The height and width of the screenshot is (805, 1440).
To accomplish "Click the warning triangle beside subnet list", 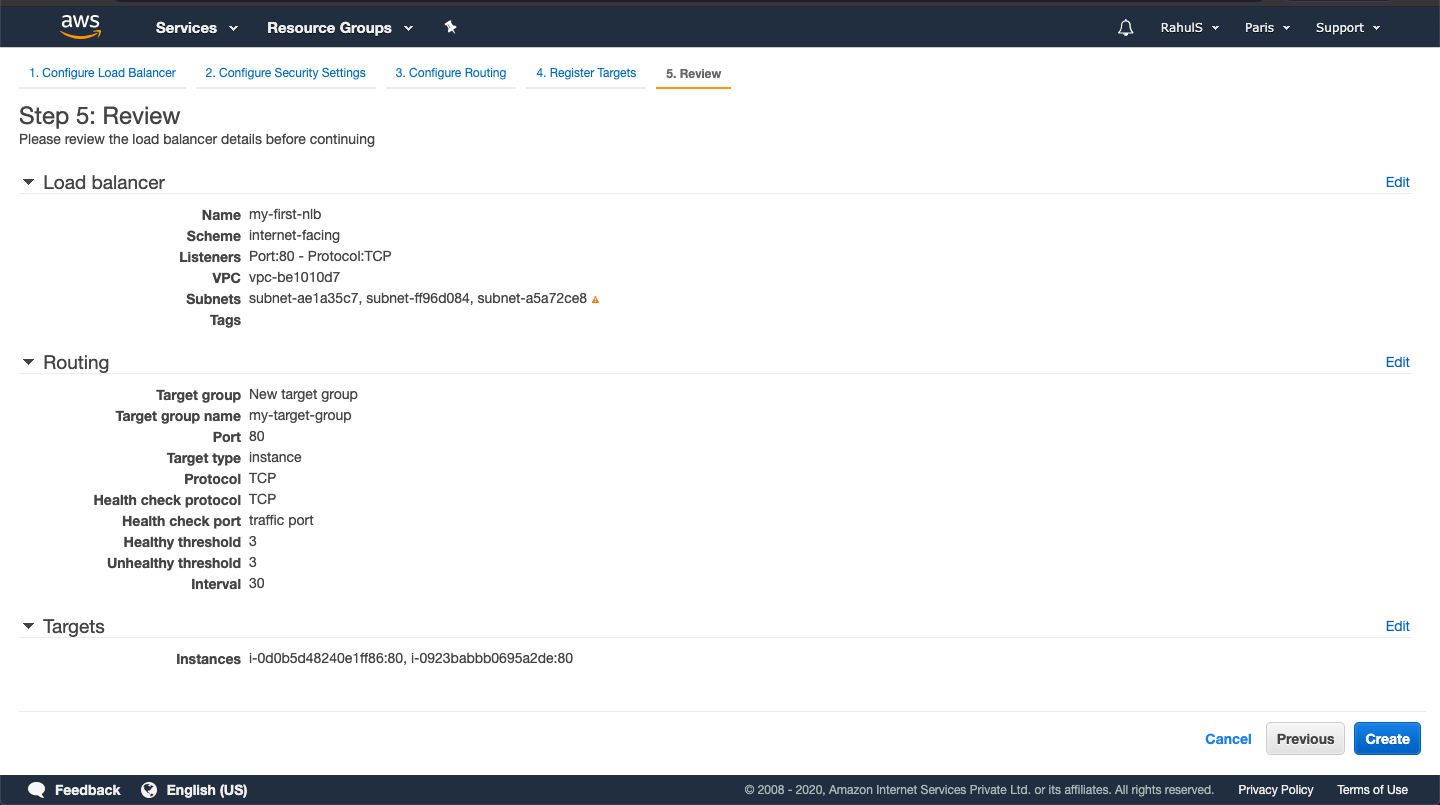I will point(595,298).
